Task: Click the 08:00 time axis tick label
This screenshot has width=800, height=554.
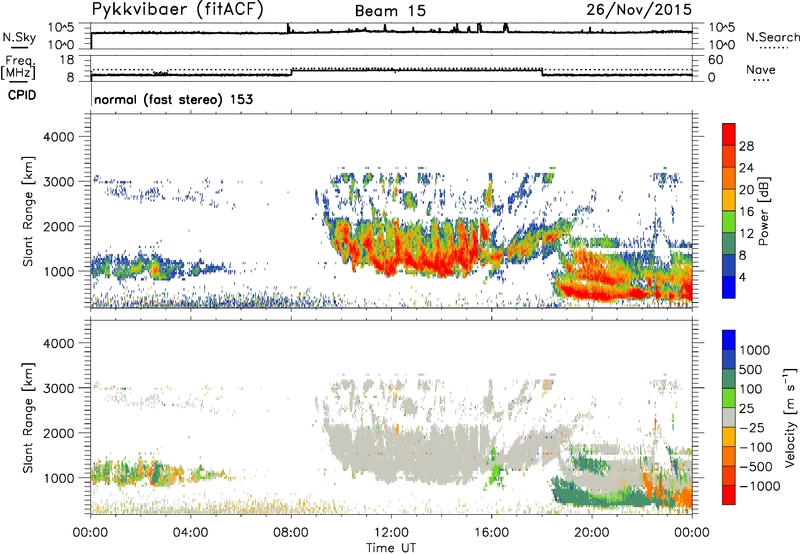Action: (291, 533)
